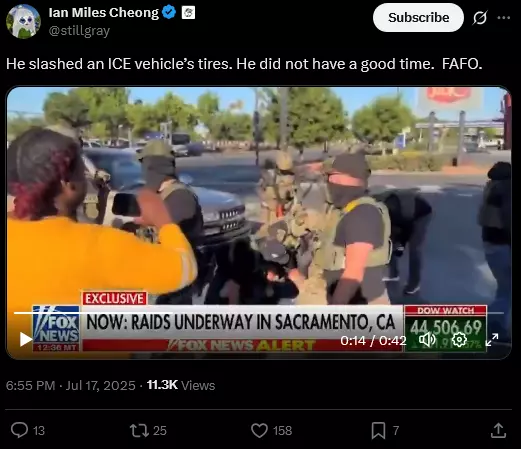Bookmark this post
The width and height of the screenshot is (521, 449).
(378, 430)
